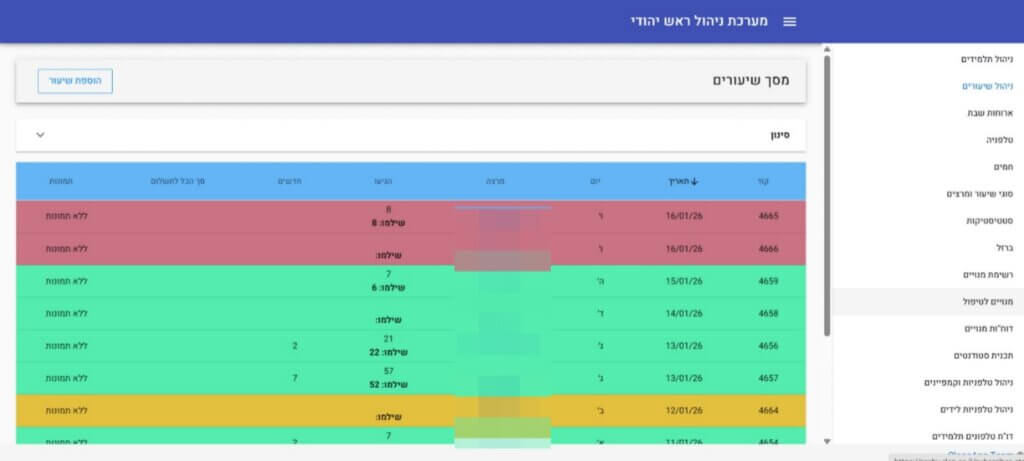
Task: Select lesson code 4664
Action: pyautogui.click(x=769, y=411)
